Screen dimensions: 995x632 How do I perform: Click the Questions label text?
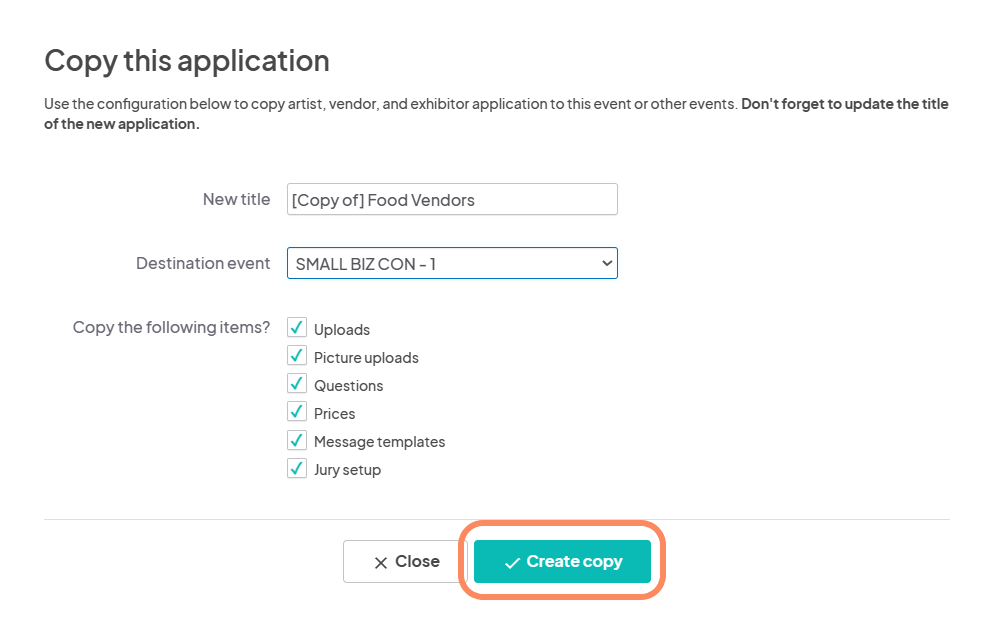coord(347,385)
